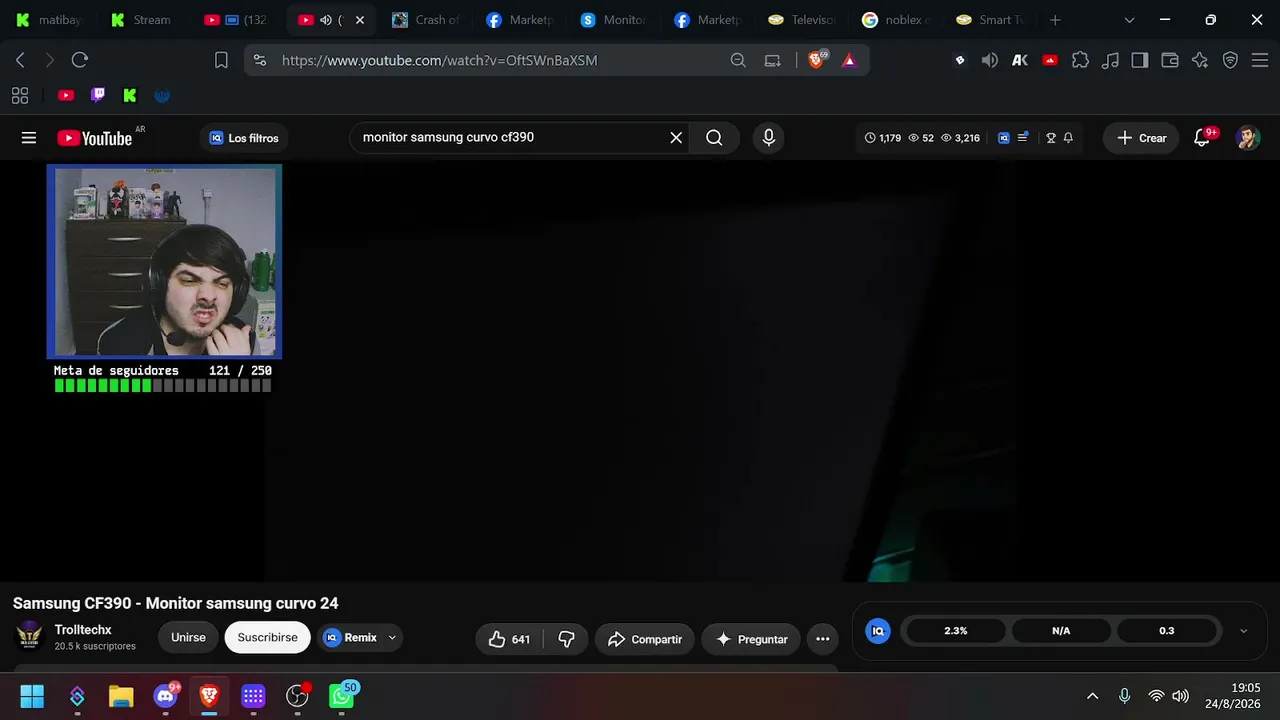Image resolution: width=1280 pixels, height=720 pixels.
Task: Click the Preguntar button
Action: pos(752,639)
